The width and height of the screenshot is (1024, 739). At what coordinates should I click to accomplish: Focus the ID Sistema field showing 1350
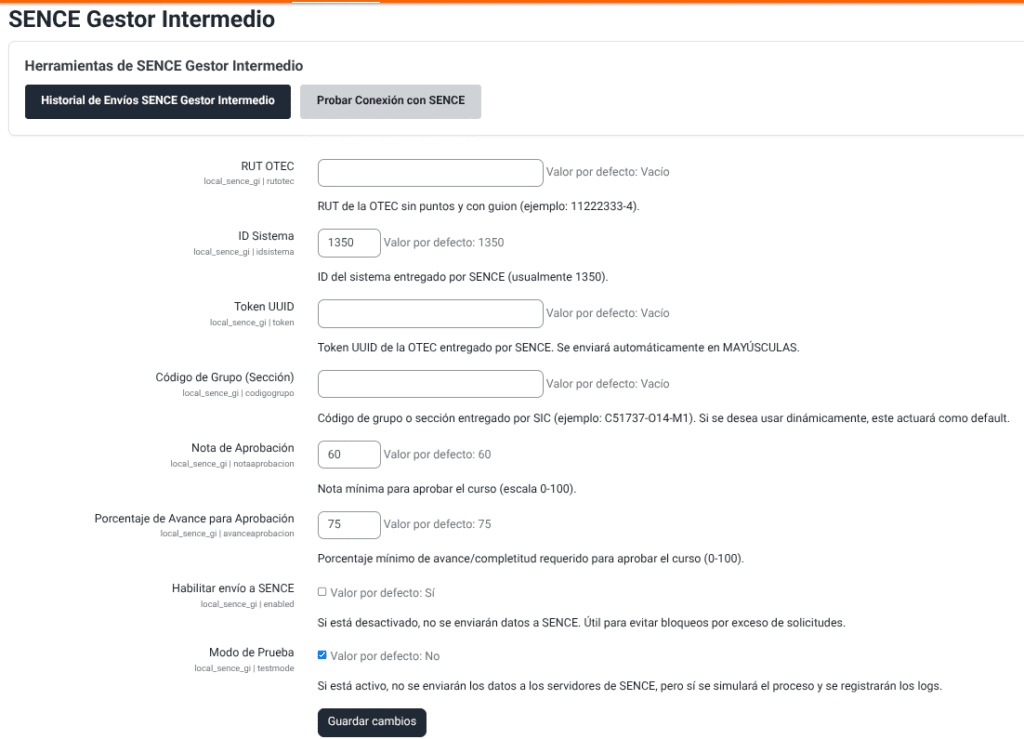[x=349, y=243]
